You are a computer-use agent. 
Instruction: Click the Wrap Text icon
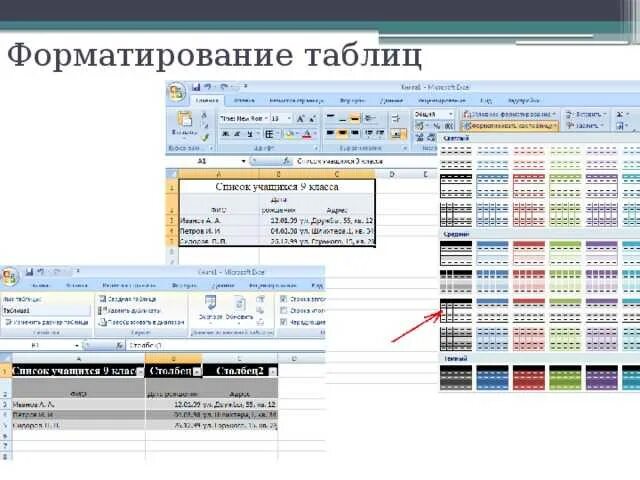396,118
